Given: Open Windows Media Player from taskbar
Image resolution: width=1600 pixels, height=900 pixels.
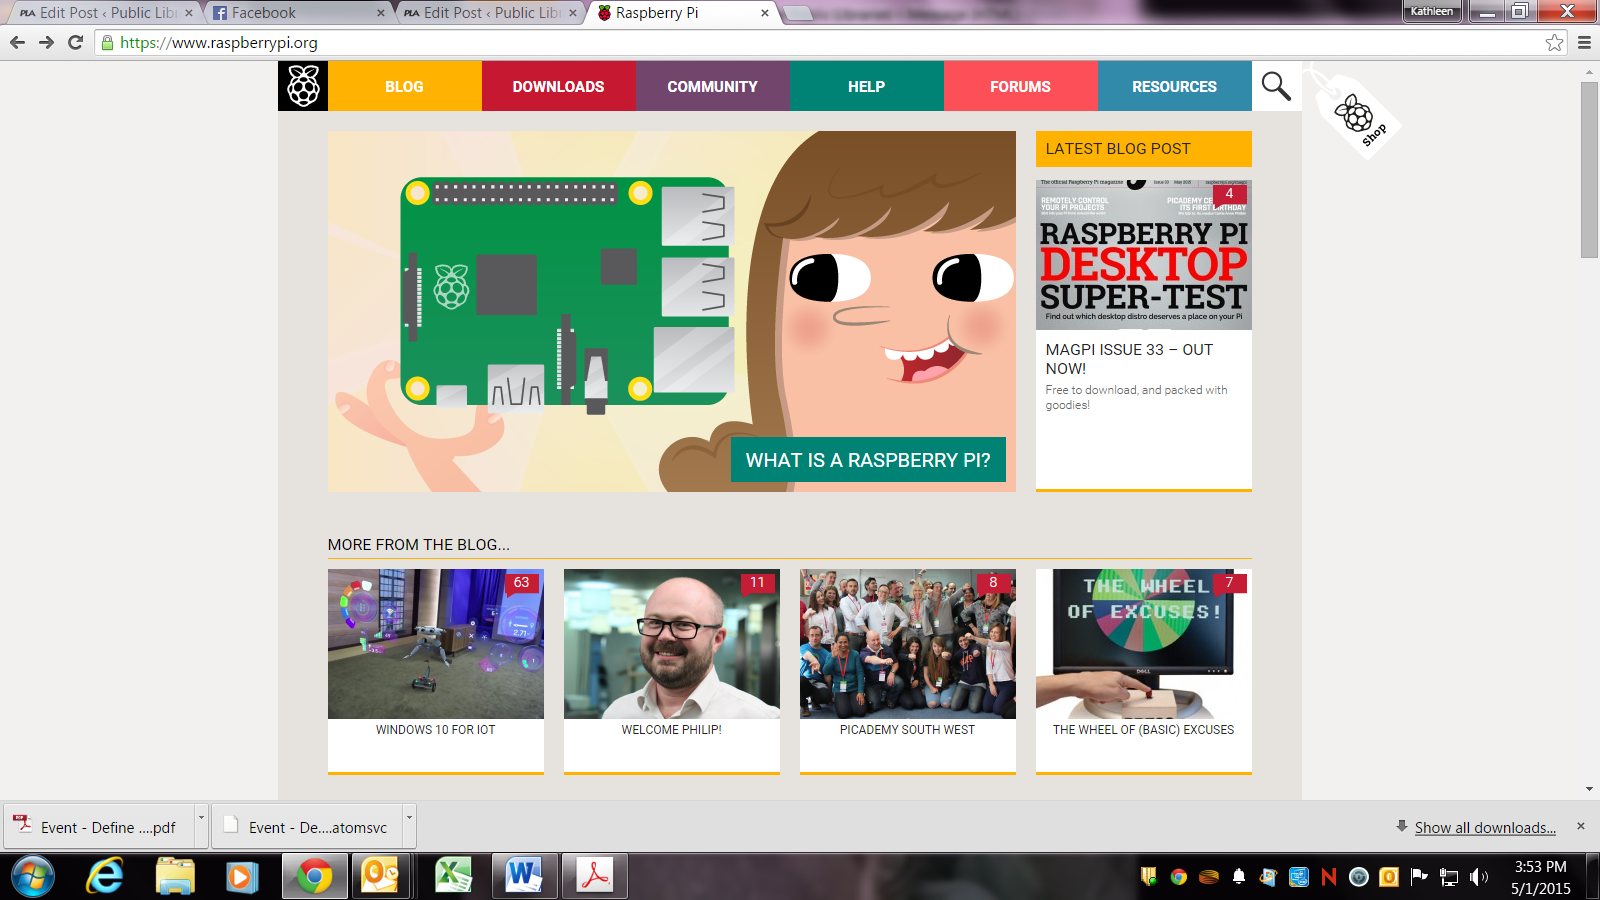Looking at the screenshot, I should coord(242,877).
